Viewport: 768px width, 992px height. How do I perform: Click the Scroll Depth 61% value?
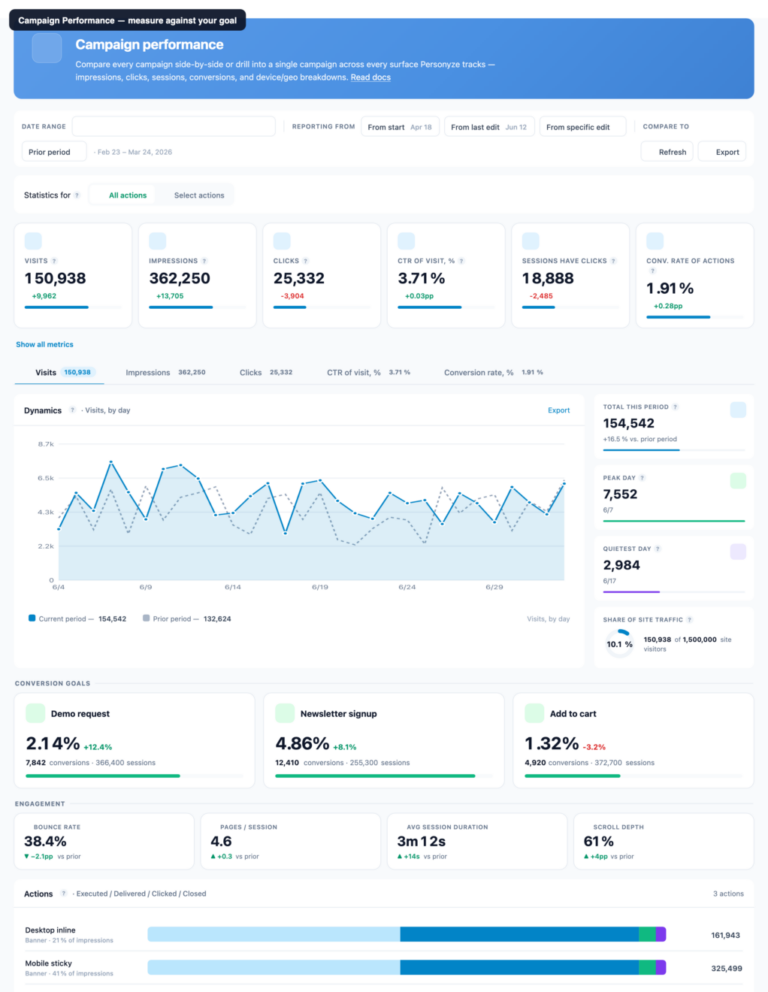(598, 841)
